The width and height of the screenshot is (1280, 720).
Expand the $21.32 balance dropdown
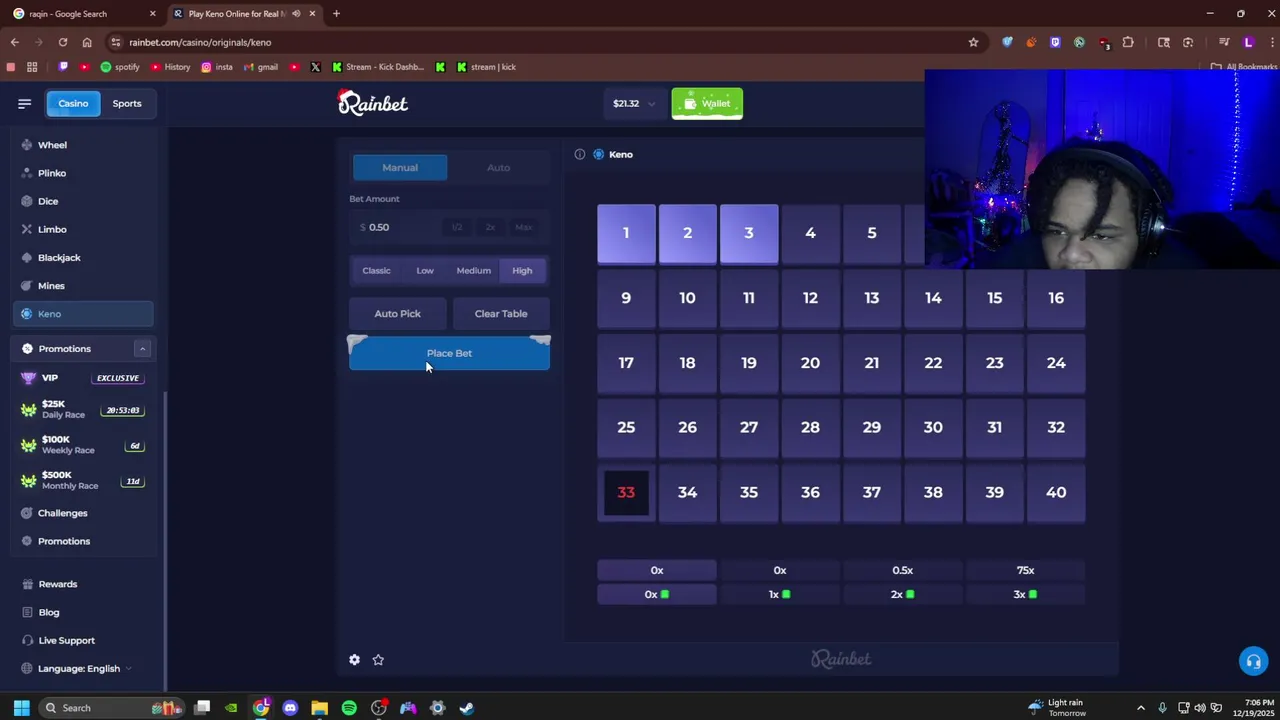point(634,103)
